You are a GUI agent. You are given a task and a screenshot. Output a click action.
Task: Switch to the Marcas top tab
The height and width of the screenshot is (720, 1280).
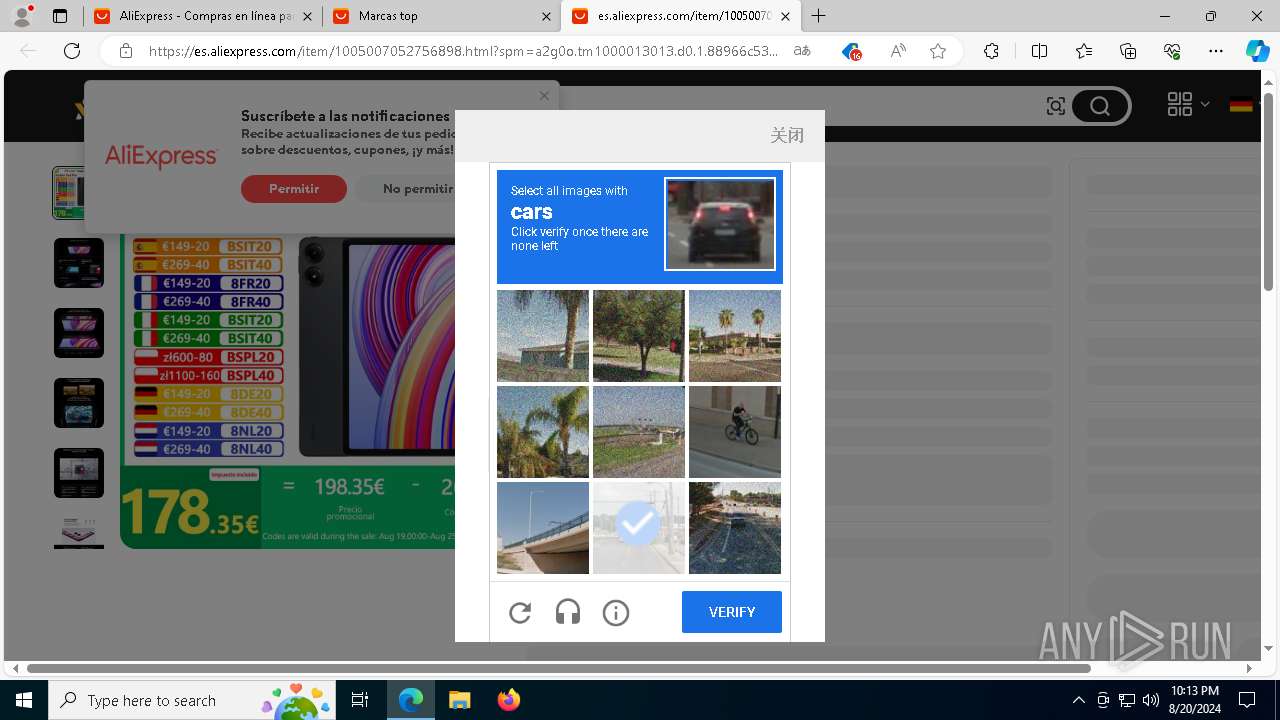click(442, 16)
